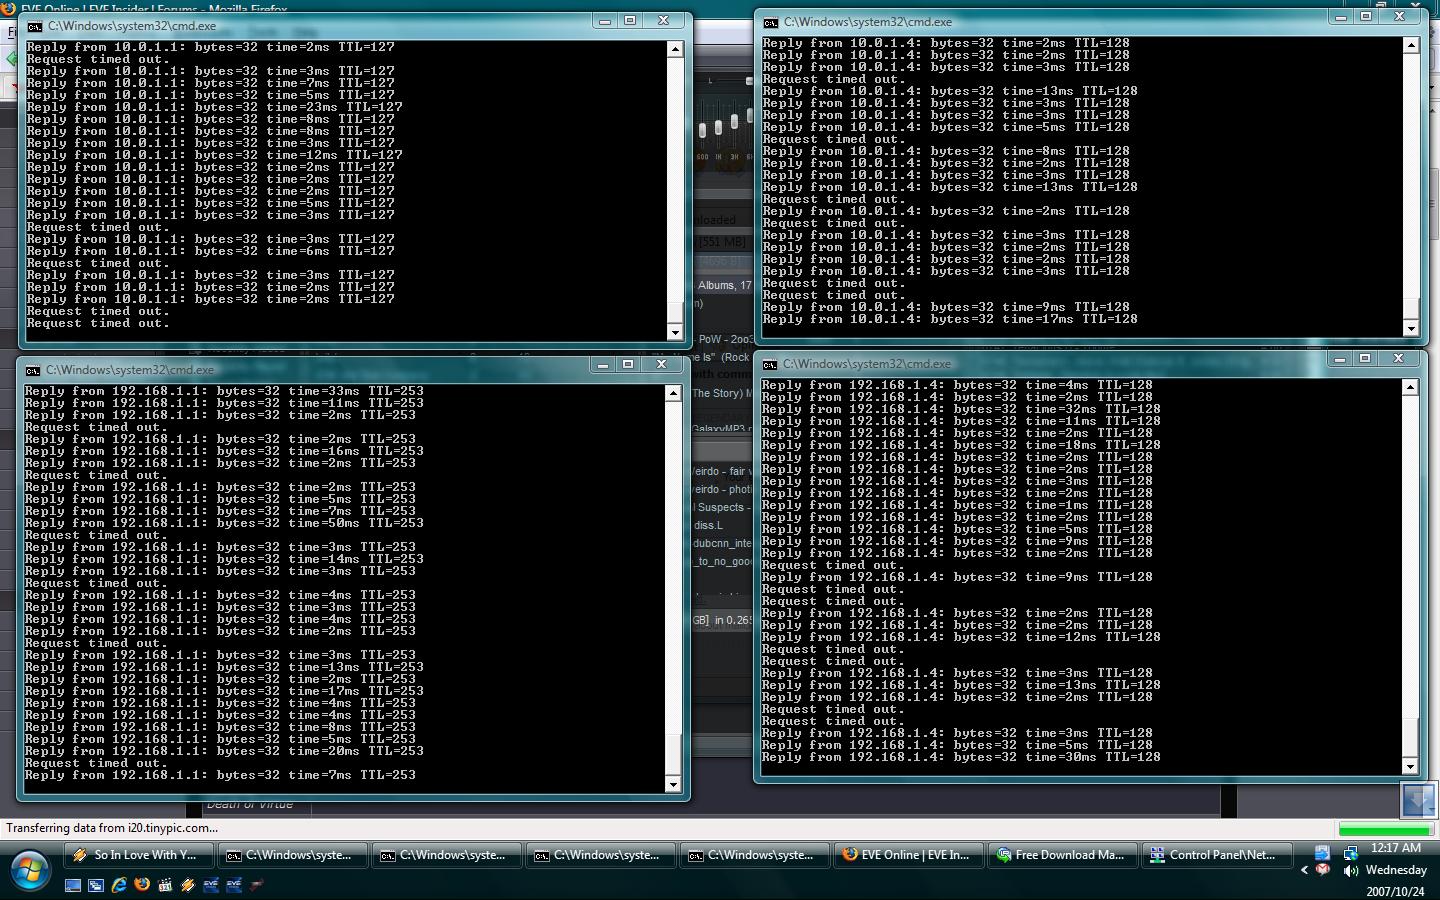The width and height of the screenshot is (1440, 900).
Task: Click scroll up arrow in 192.168.1.4 cmd window
Action: tap(1410, 387)
